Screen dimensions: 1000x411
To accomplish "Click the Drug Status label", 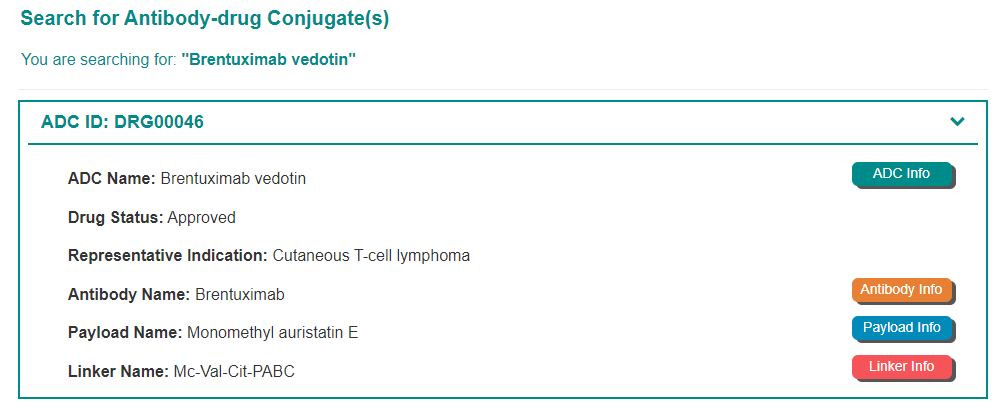I will coord(115,217).
